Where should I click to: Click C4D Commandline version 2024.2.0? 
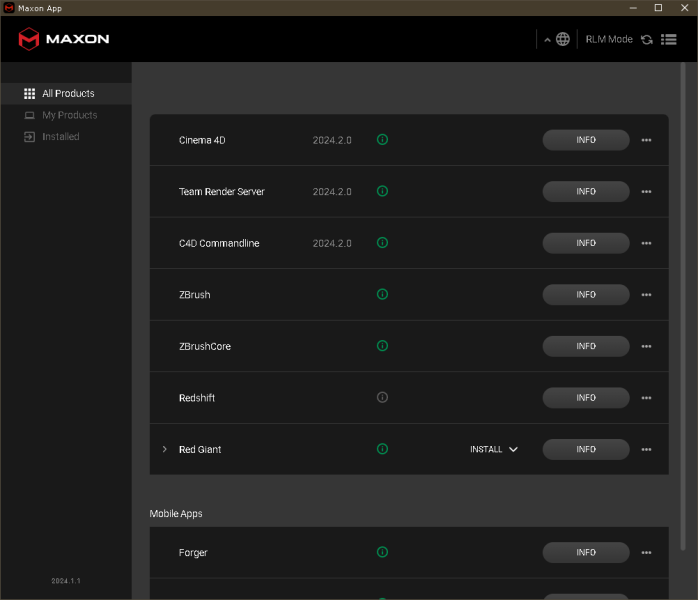(332, 243)
